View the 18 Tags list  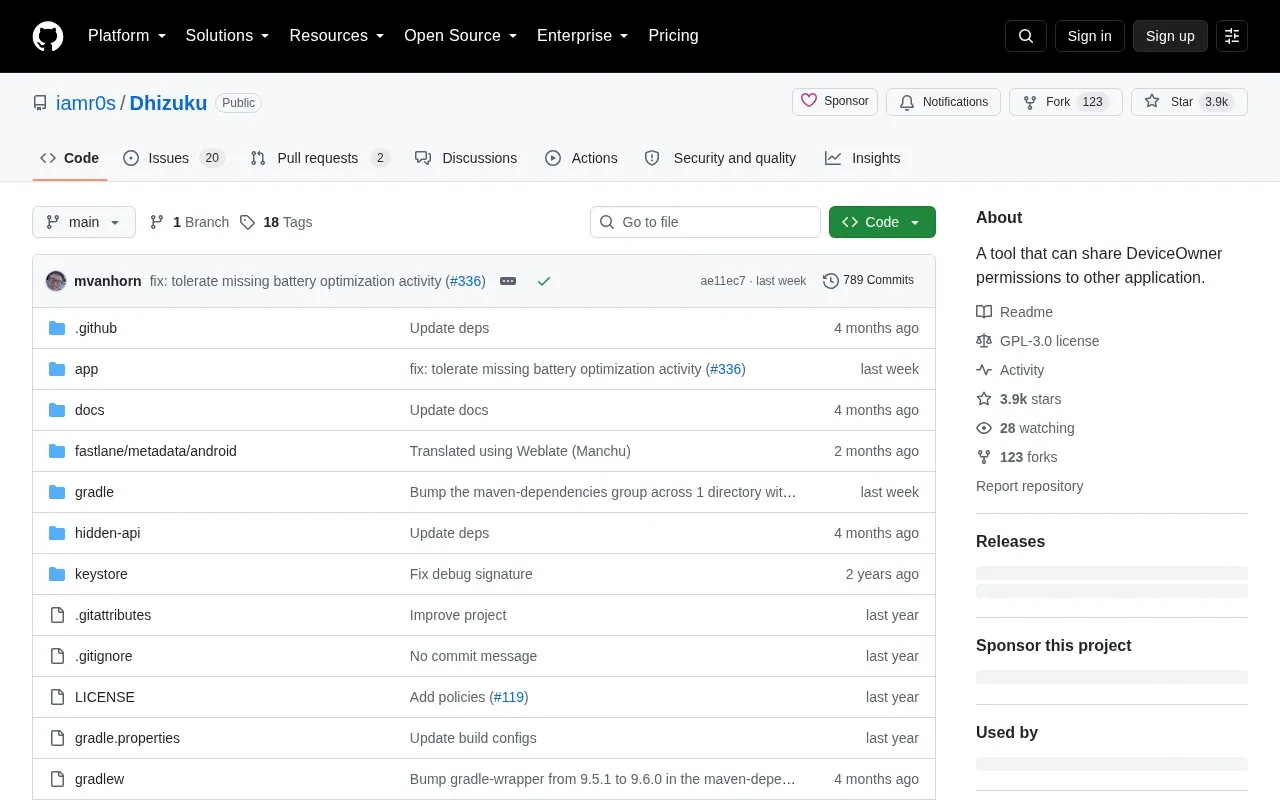click(276, 222)
